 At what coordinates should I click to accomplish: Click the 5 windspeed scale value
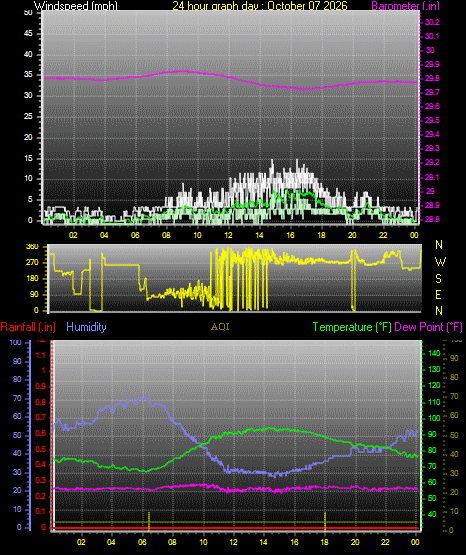[x=30, y=200]
